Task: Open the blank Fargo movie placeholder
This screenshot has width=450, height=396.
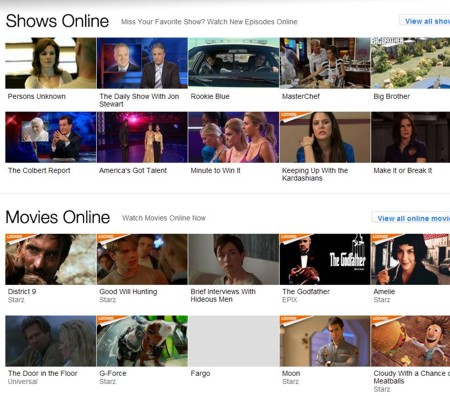Action: [x=233, y=341]
